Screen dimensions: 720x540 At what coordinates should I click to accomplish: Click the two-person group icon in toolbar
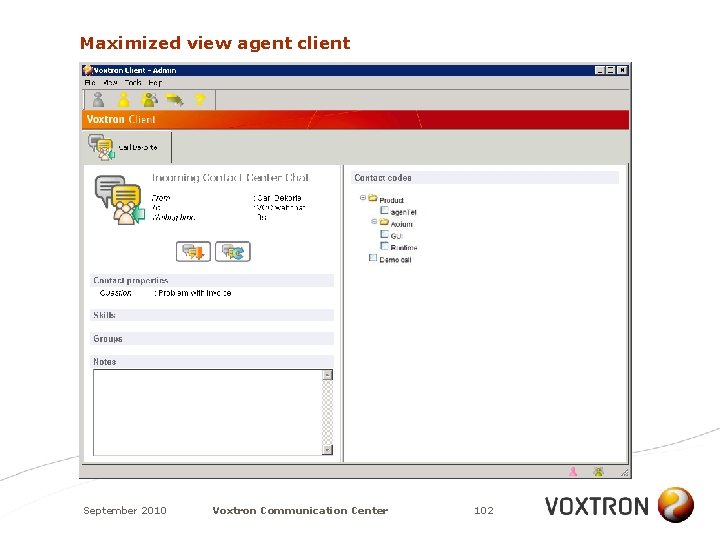(x=149, y=100)
